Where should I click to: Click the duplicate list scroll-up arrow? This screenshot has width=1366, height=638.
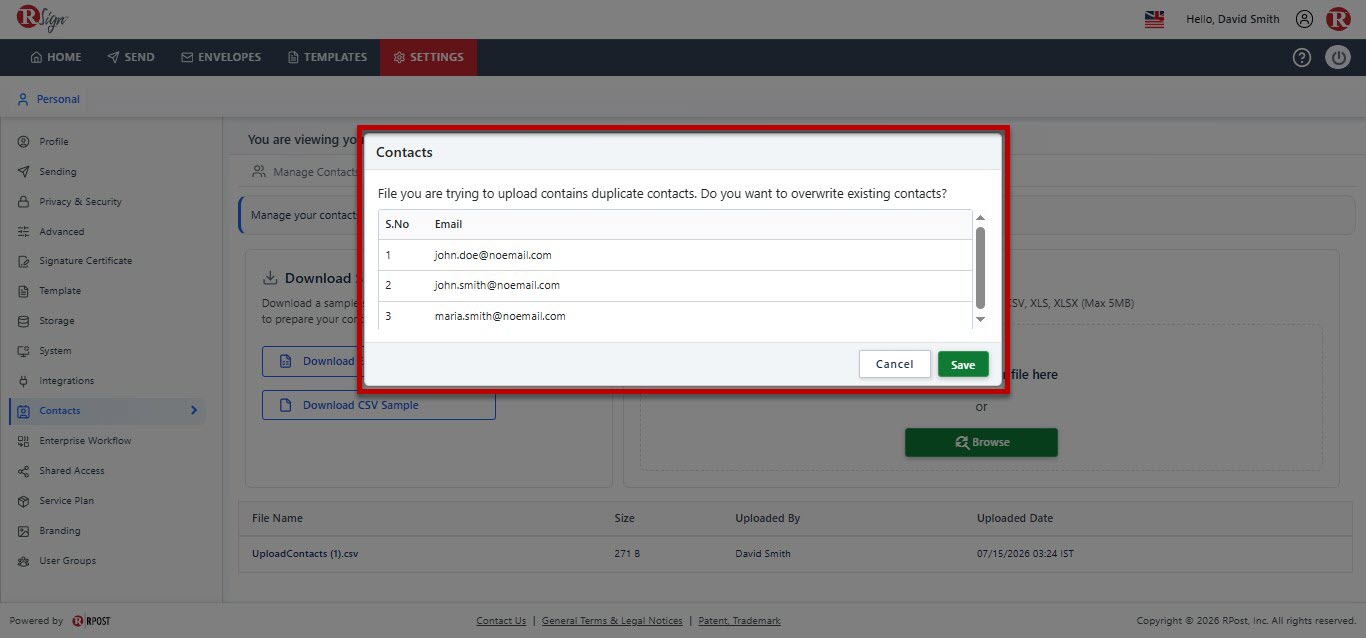point(980,218)
